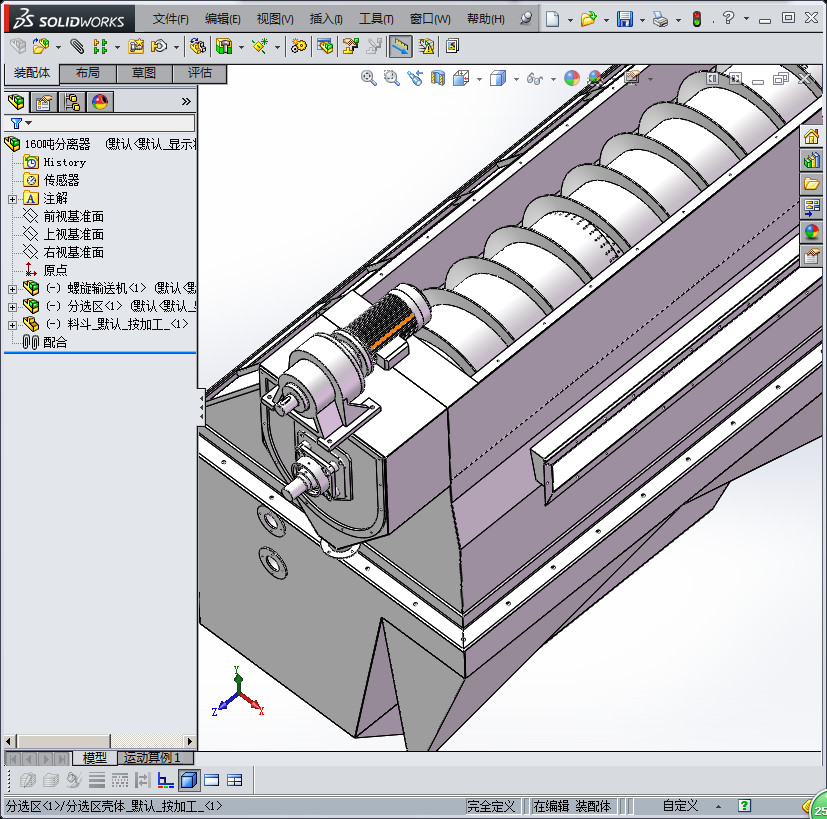The image size is (827, 819).
Task: Open the FeatureManager design tree tab
Action: click(16, 101)
